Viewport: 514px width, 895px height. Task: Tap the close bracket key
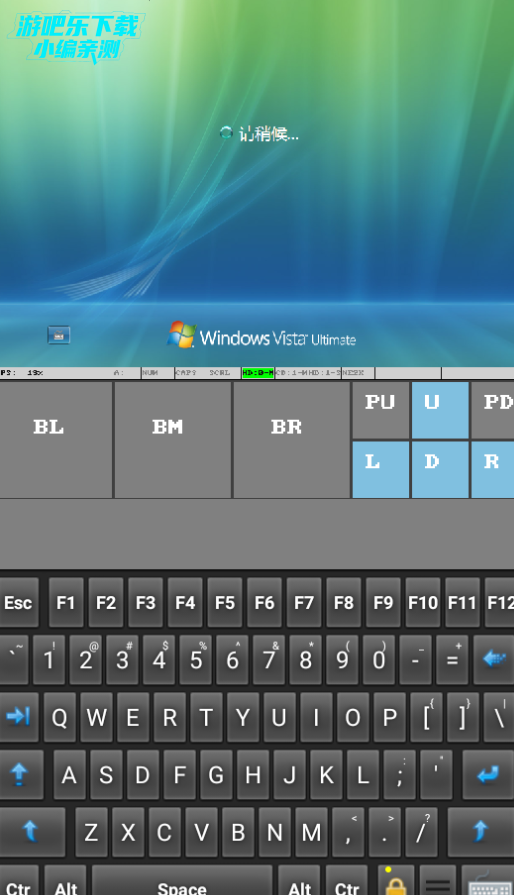coord(463,717)
